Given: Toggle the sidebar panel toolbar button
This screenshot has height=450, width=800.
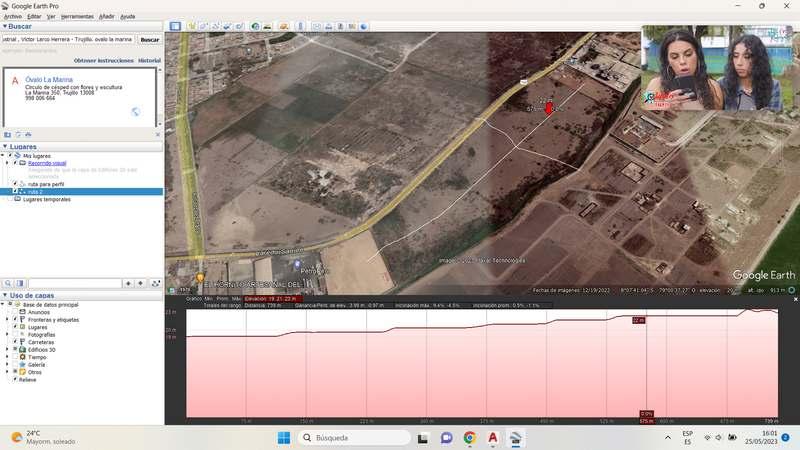Looking at the screenshot, I should pyautogui.click(x=175, y=26).
